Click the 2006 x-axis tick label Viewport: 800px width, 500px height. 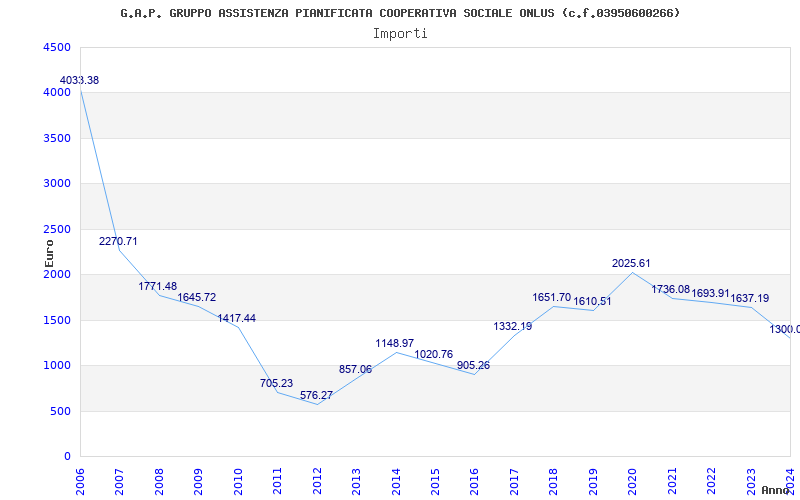[81, 478]
